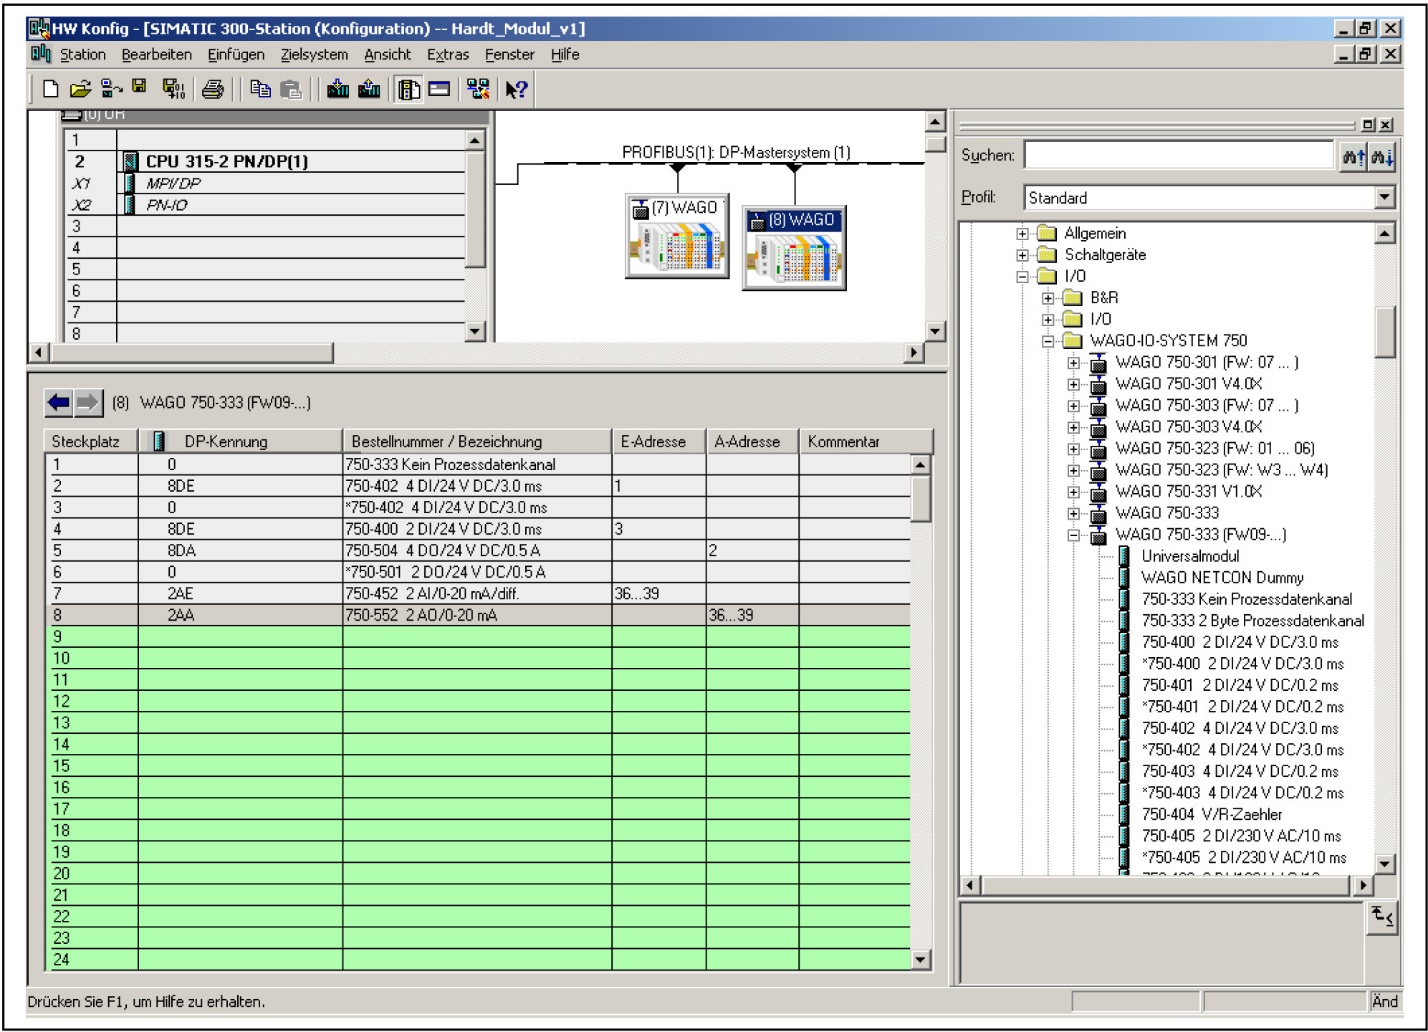Expand the Allgemein folder
The width and height of the screenshot is (1428, 1032).
(1022, 234)
